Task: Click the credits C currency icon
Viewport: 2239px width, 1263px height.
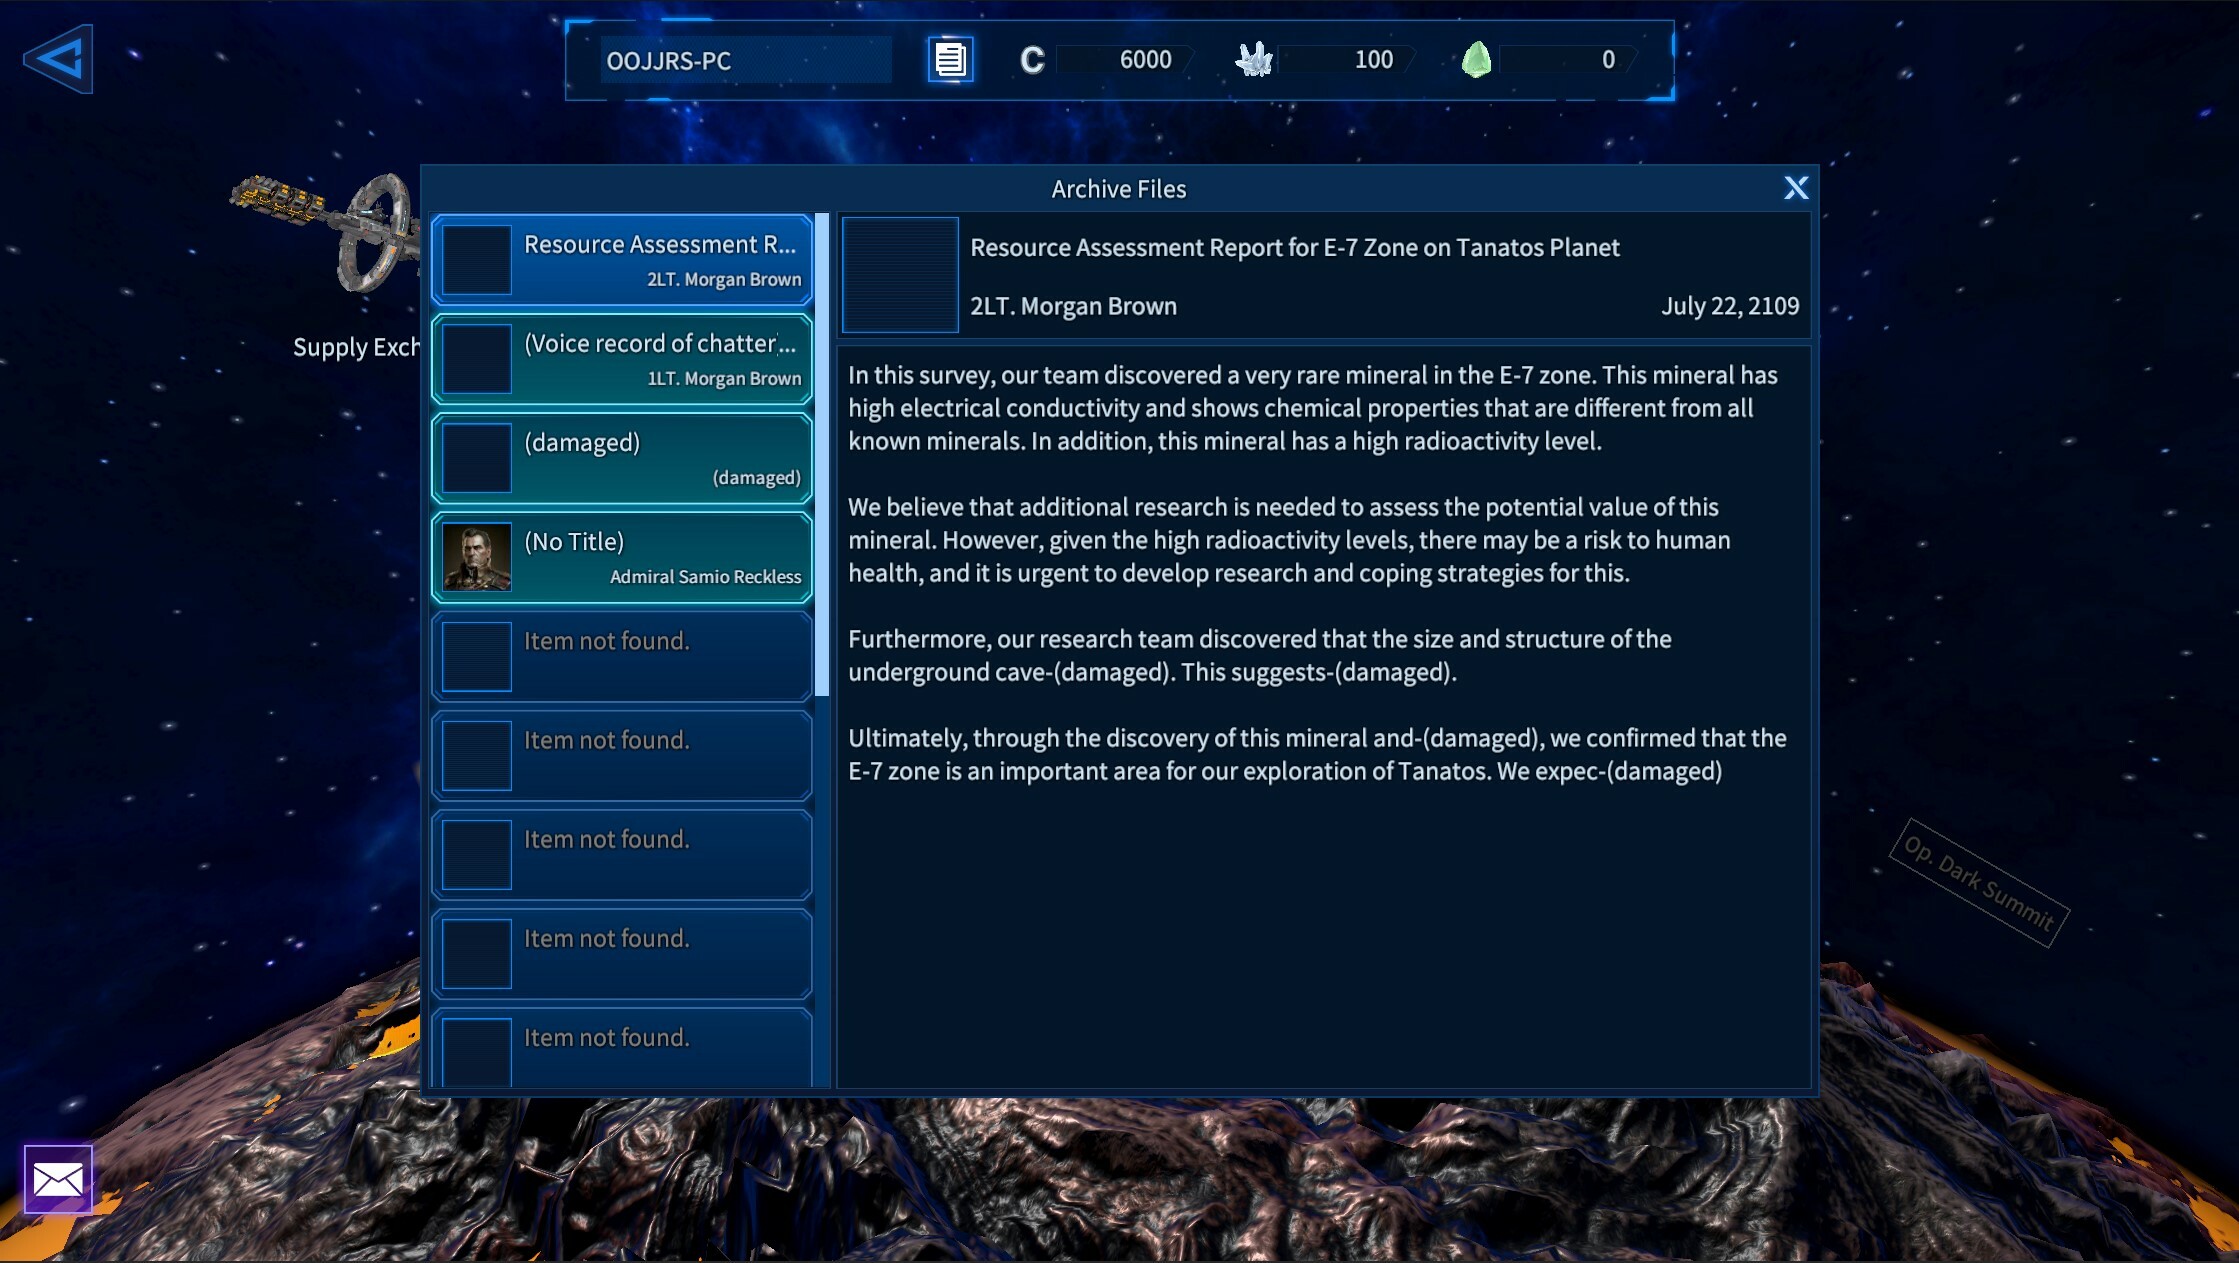Action: tap(1031, 60)
